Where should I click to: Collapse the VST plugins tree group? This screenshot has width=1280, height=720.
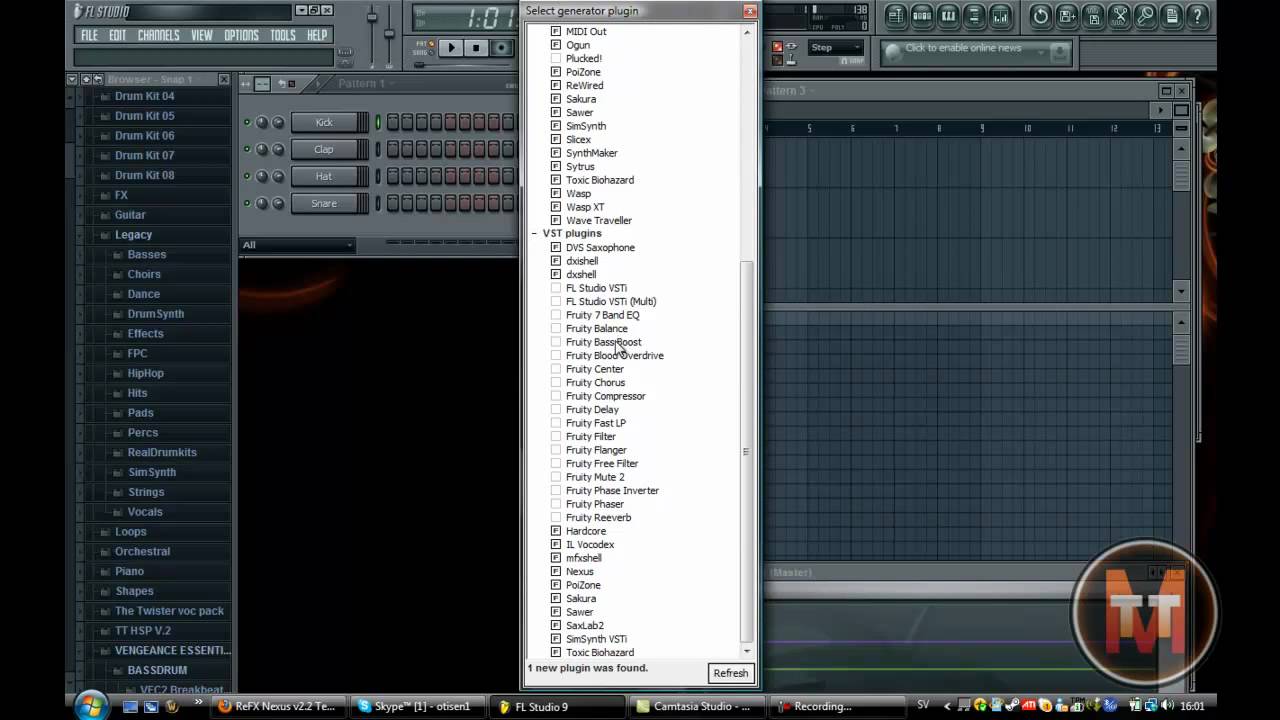coord(534,234)
